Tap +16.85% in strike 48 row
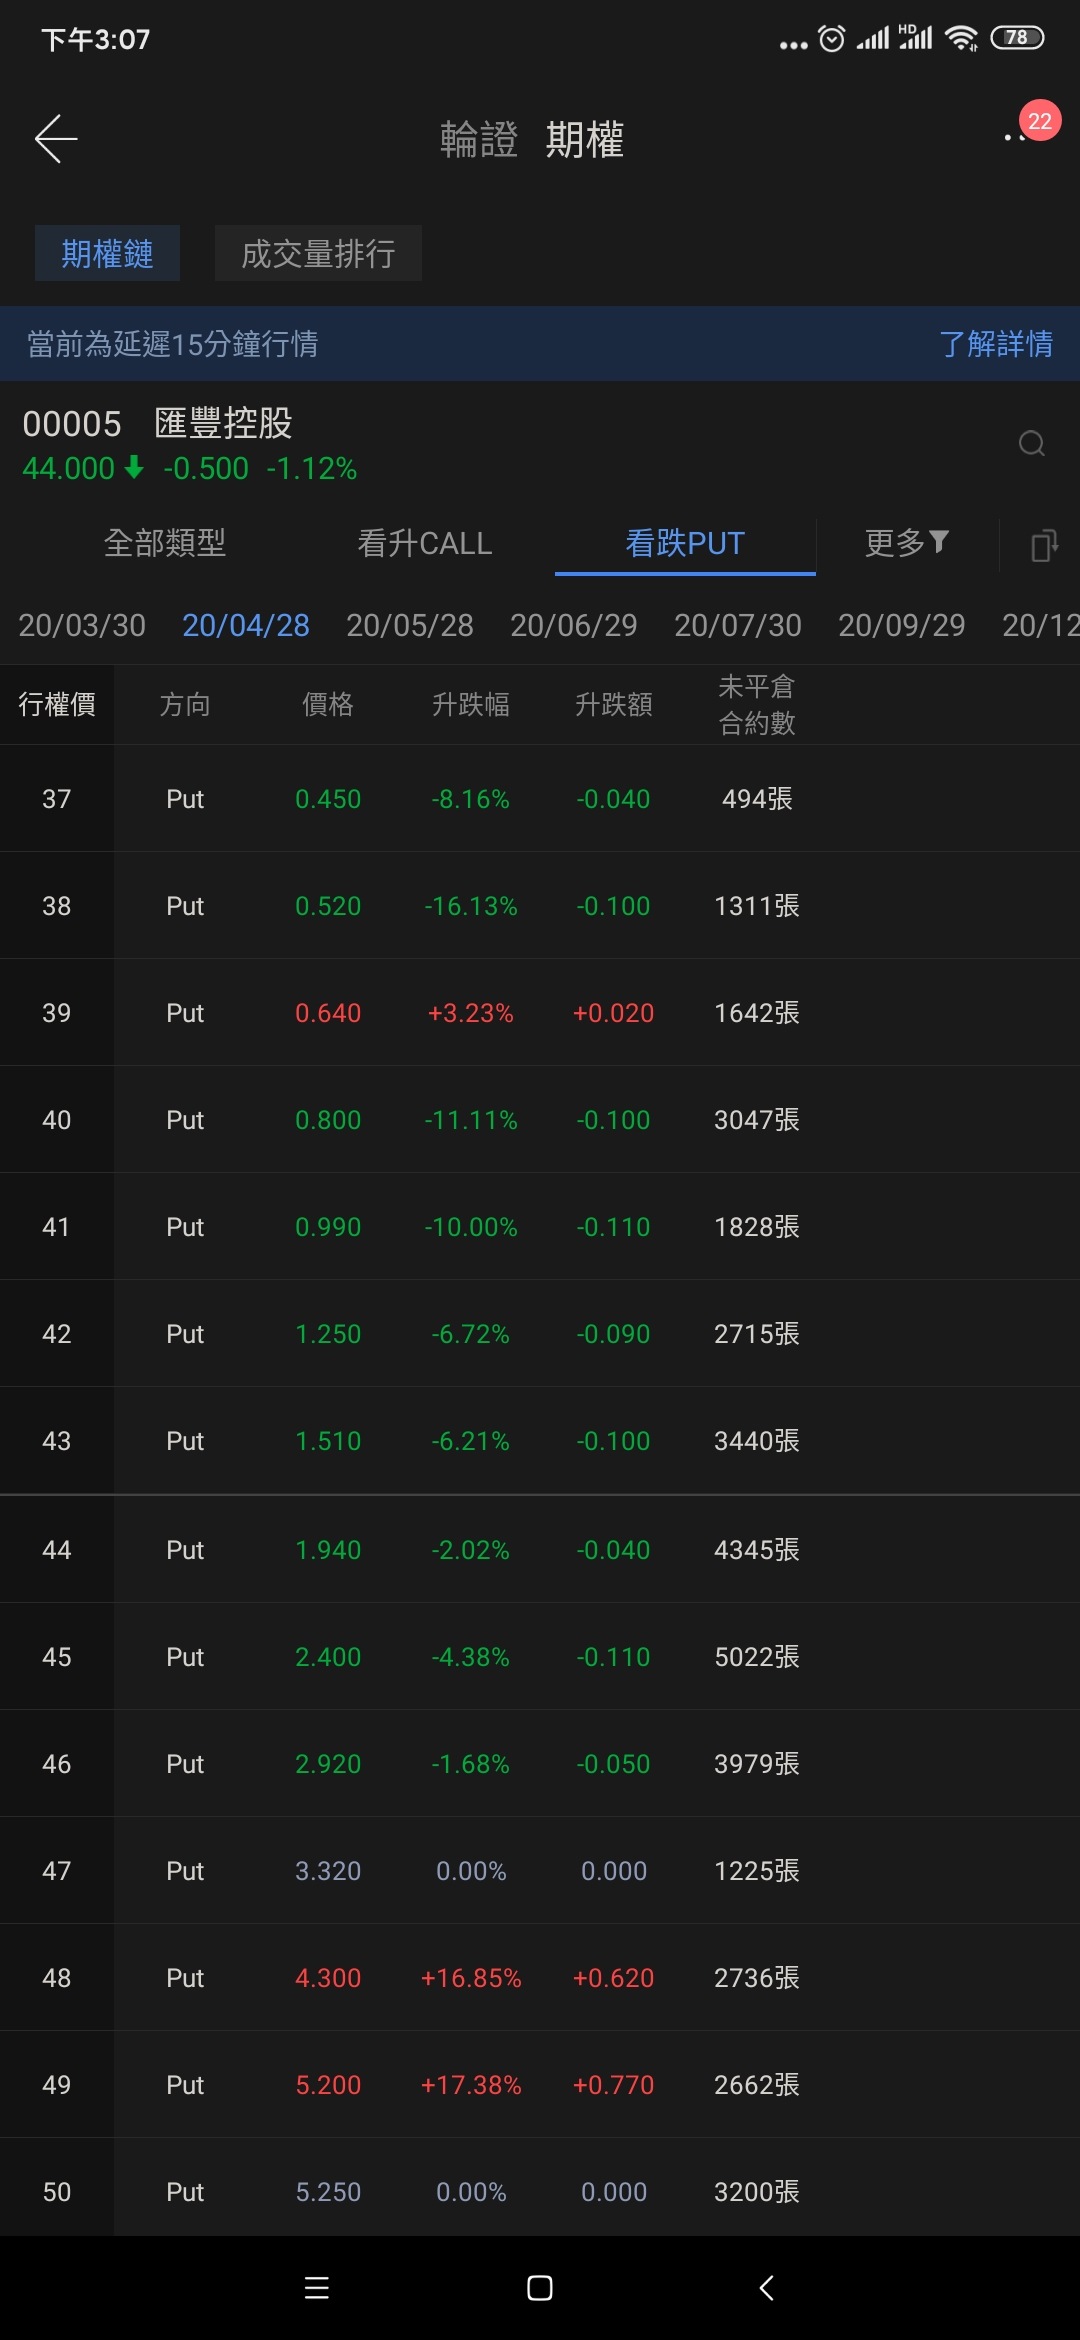Image resolution: width=1080 pixels, height=2340 pixels. 471,1978
